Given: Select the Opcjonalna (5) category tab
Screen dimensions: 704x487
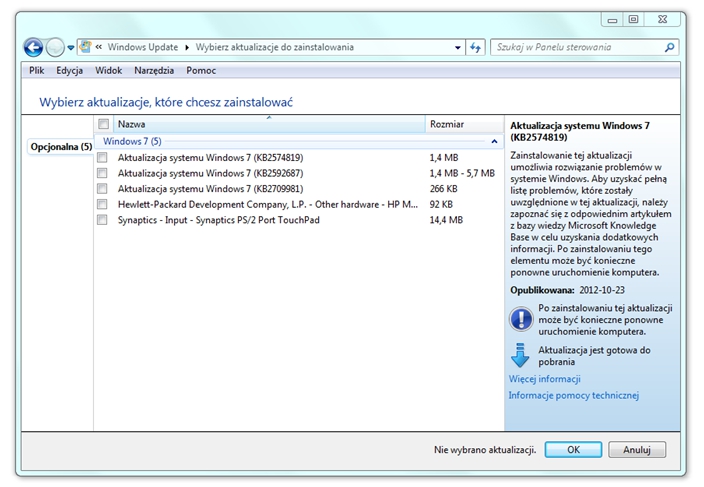Looking at the screenshot, I should [x=61, y=147].
